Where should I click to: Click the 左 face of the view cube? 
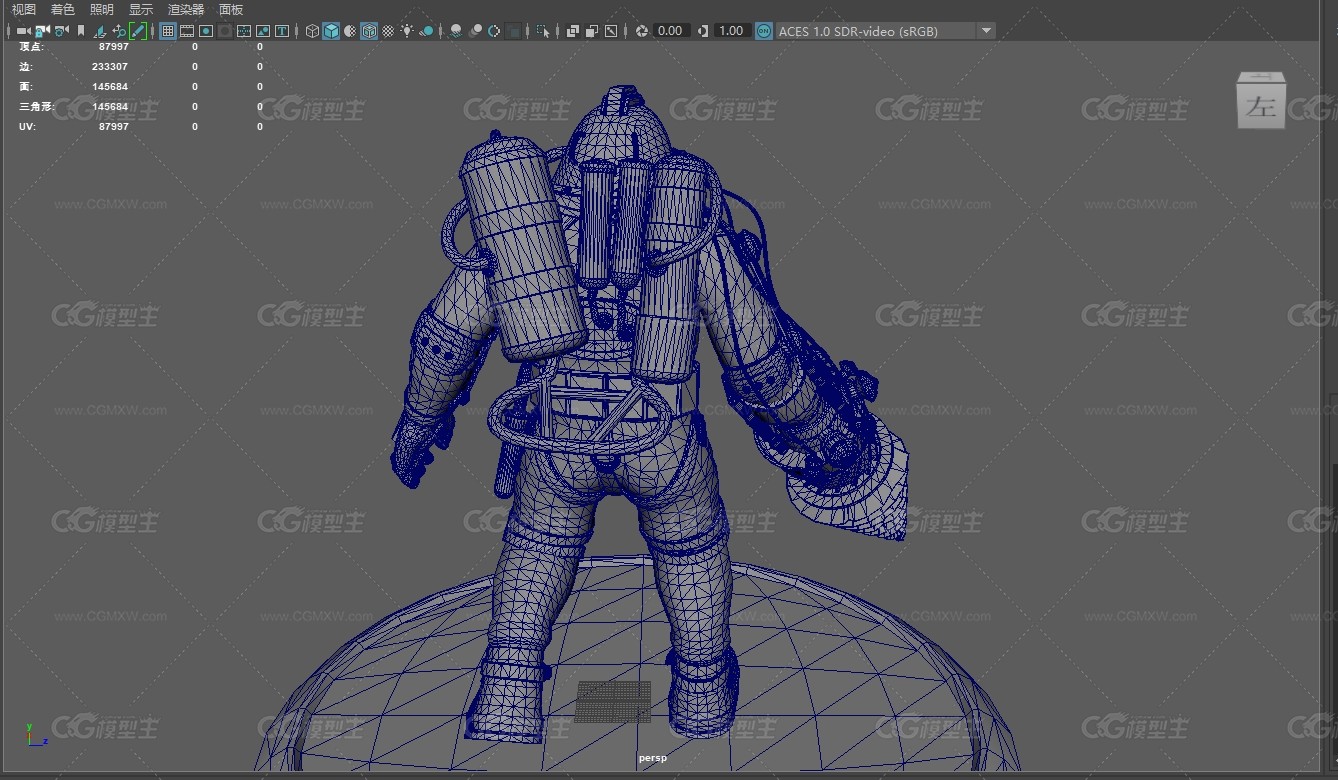[1261, 106]
